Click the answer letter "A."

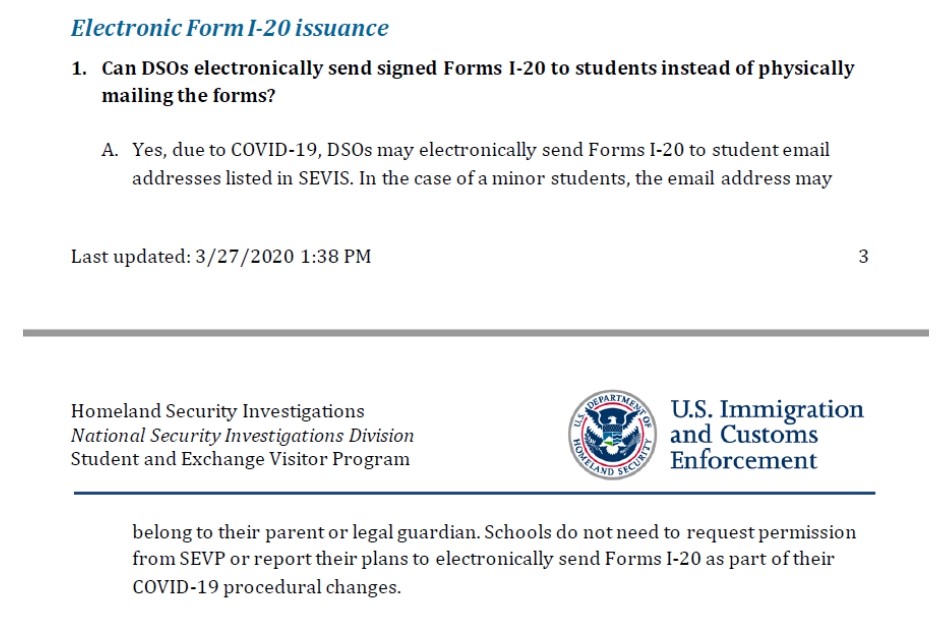(110, 151)
